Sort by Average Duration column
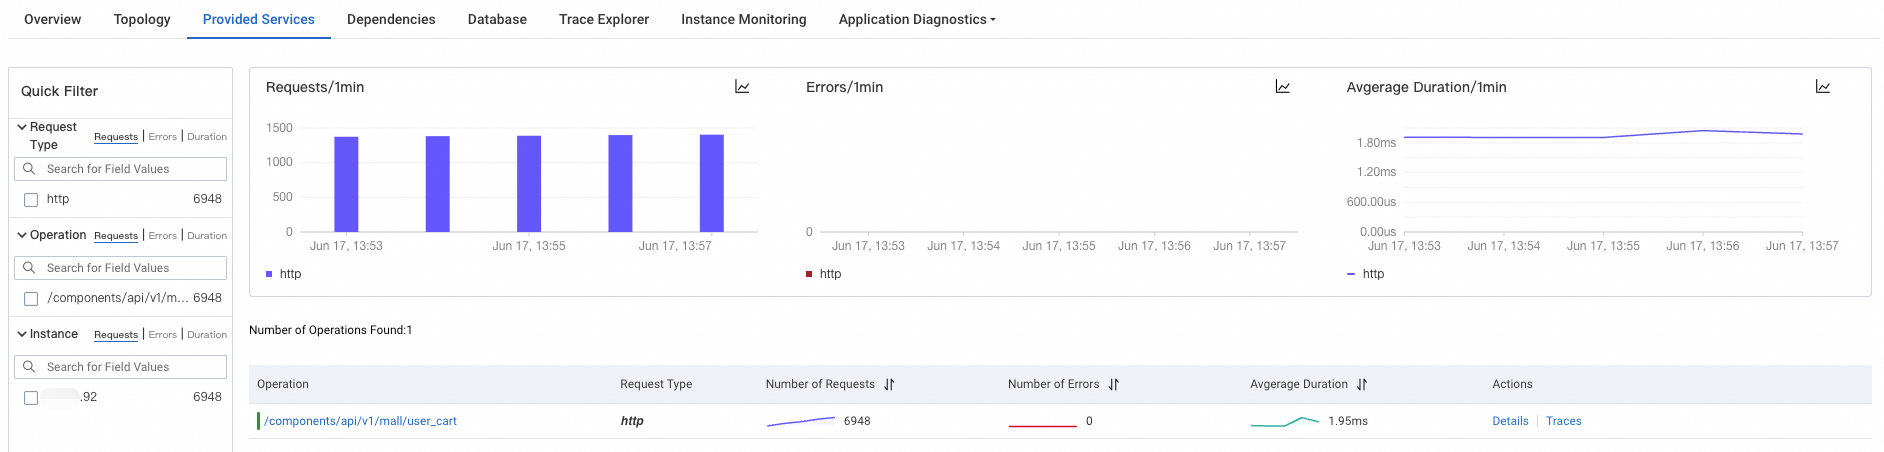1884x452 pixels. (1362, 384)
